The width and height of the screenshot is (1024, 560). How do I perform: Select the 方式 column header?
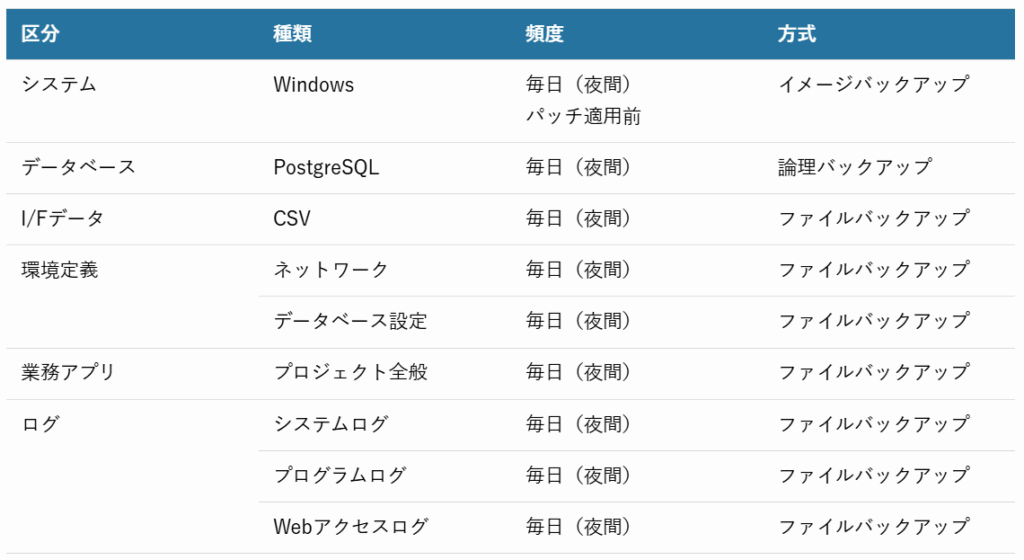[x=797, y=34]
